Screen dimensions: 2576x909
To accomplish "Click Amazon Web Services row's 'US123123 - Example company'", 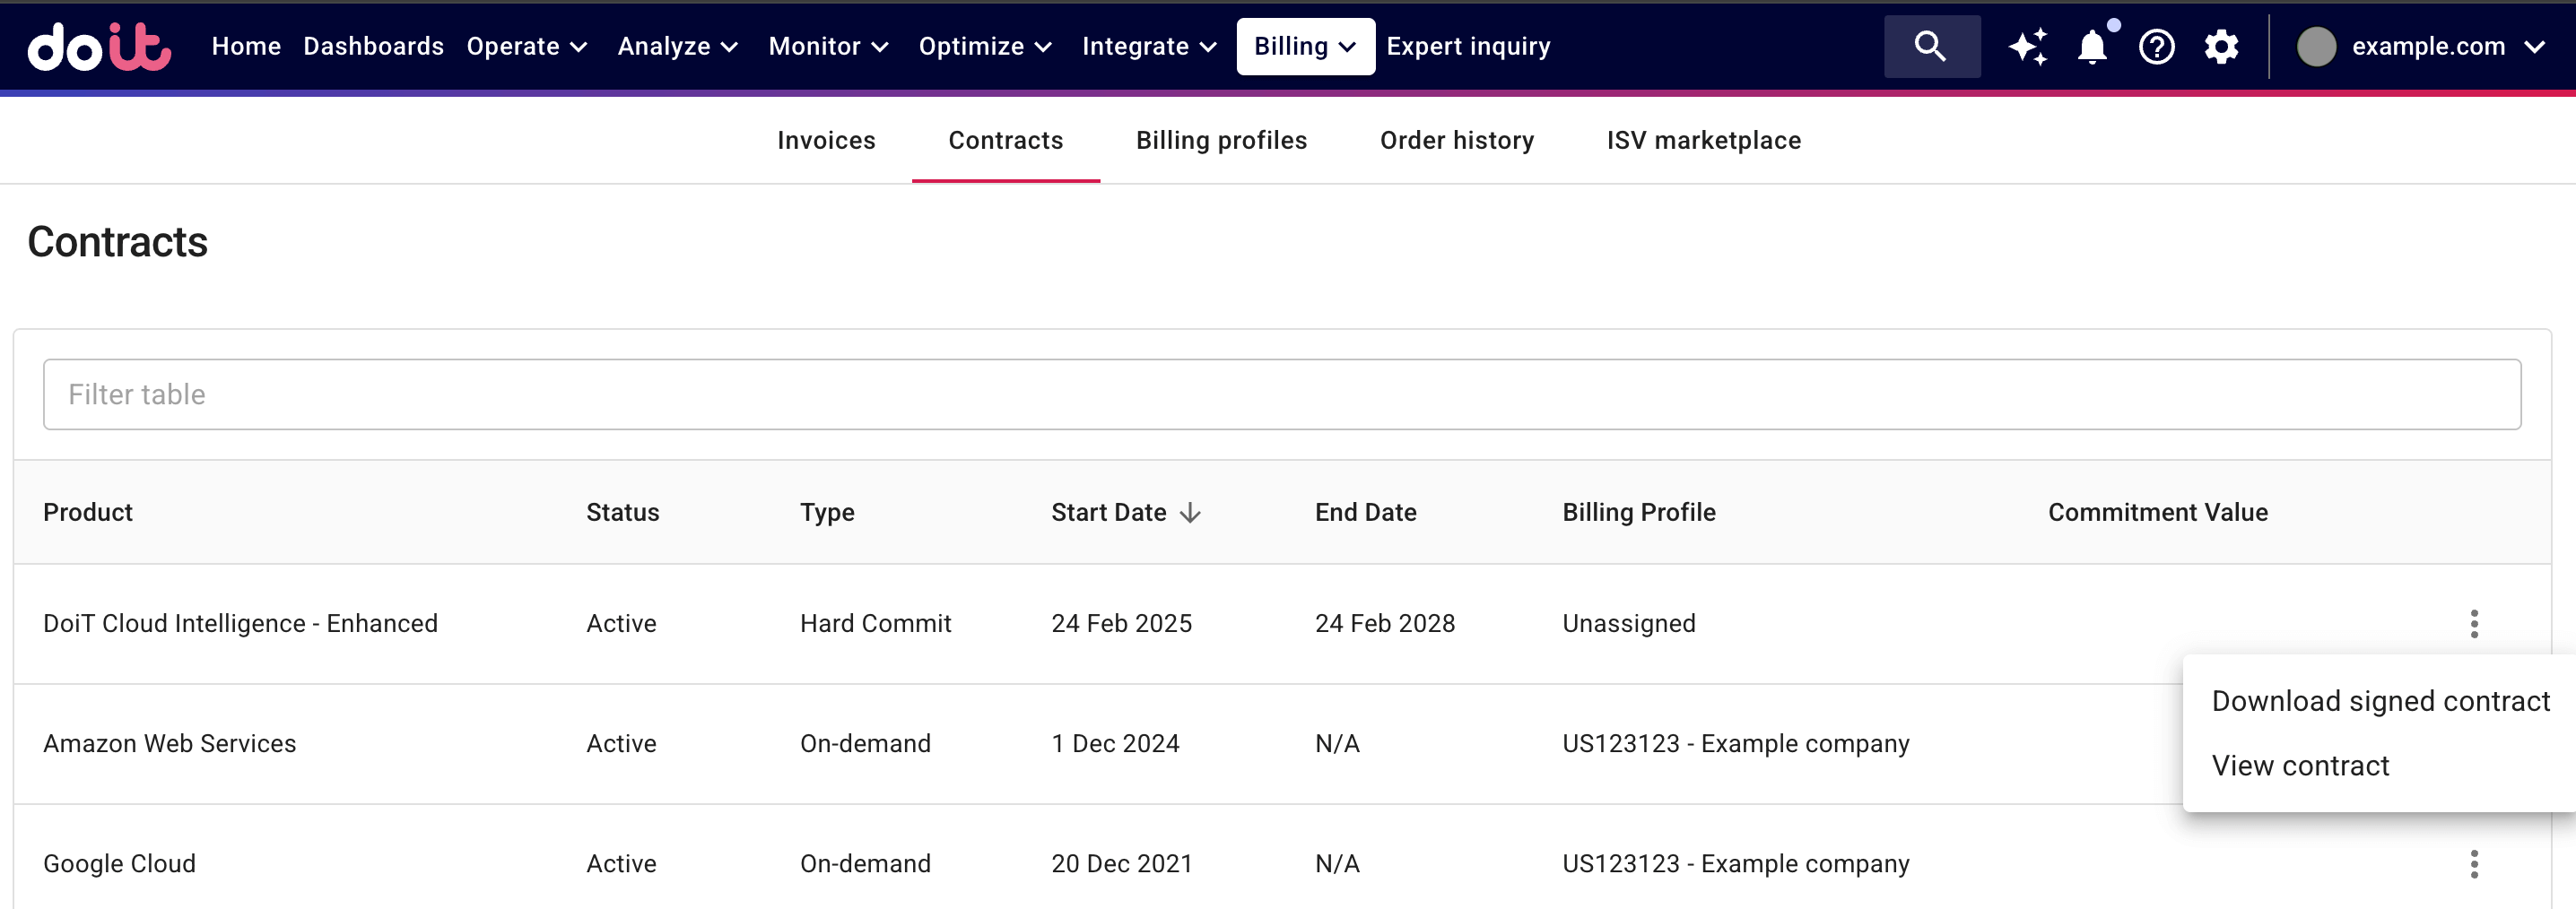I will tap(1736, 743).
